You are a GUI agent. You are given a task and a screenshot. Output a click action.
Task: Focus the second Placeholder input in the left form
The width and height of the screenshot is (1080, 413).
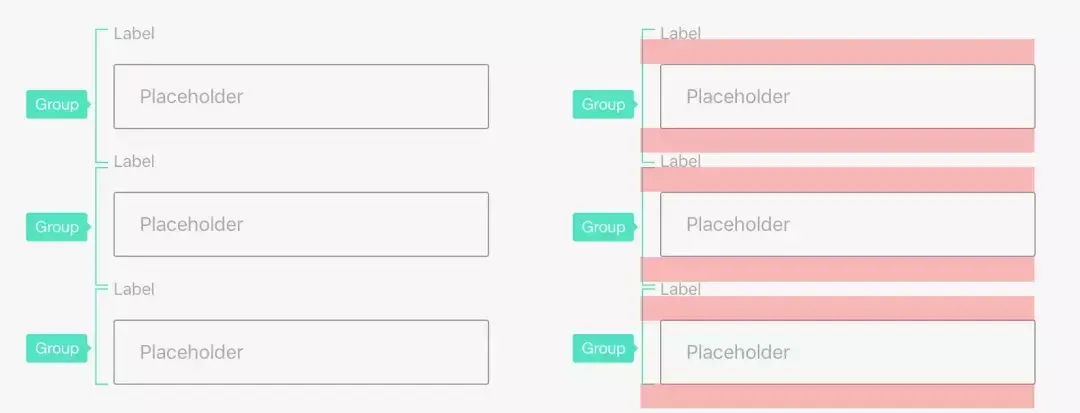[x=301, y=224]
